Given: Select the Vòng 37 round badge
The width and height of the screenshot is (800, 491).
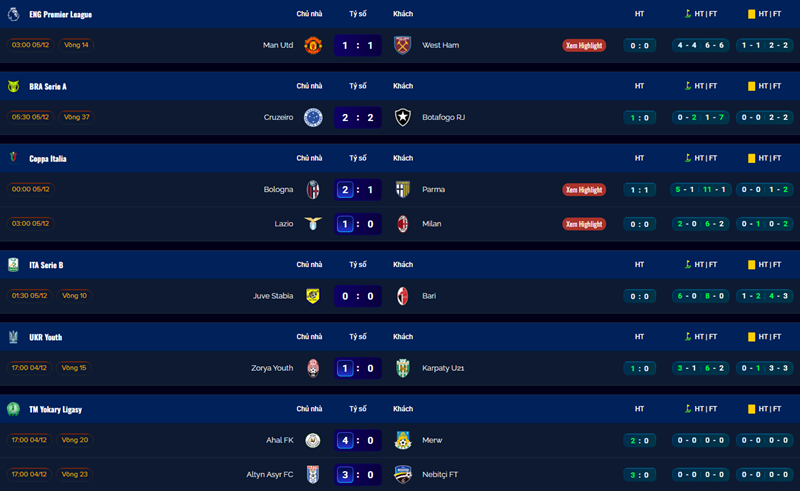Looking at the screenshot, I should pos(76,117).
